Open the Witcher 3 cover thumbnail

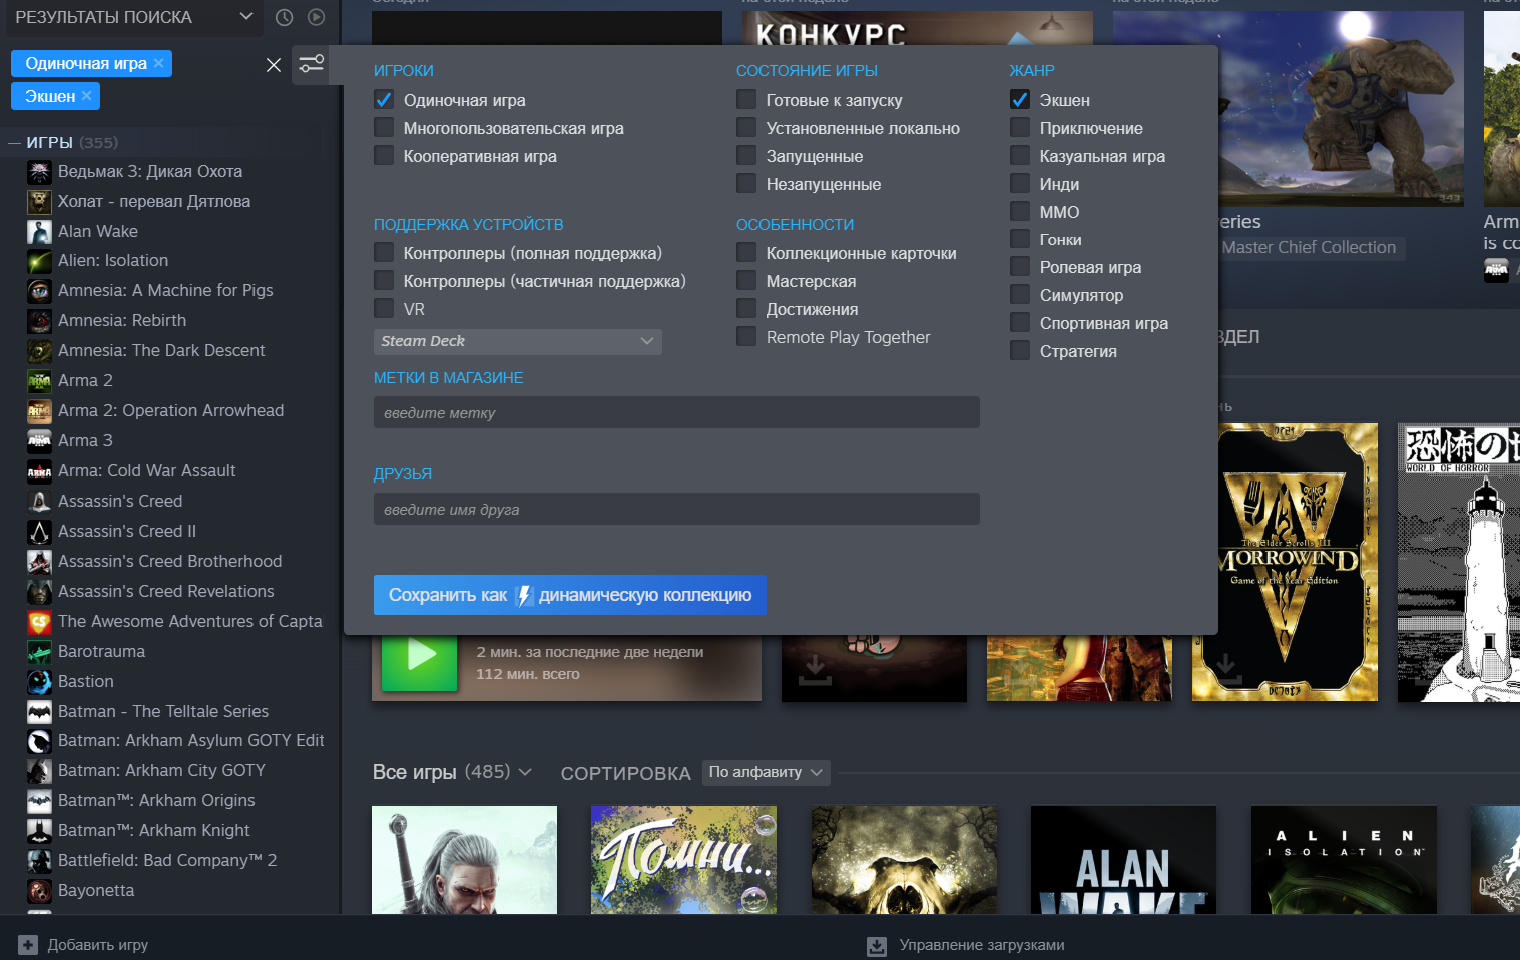point(464,860)
